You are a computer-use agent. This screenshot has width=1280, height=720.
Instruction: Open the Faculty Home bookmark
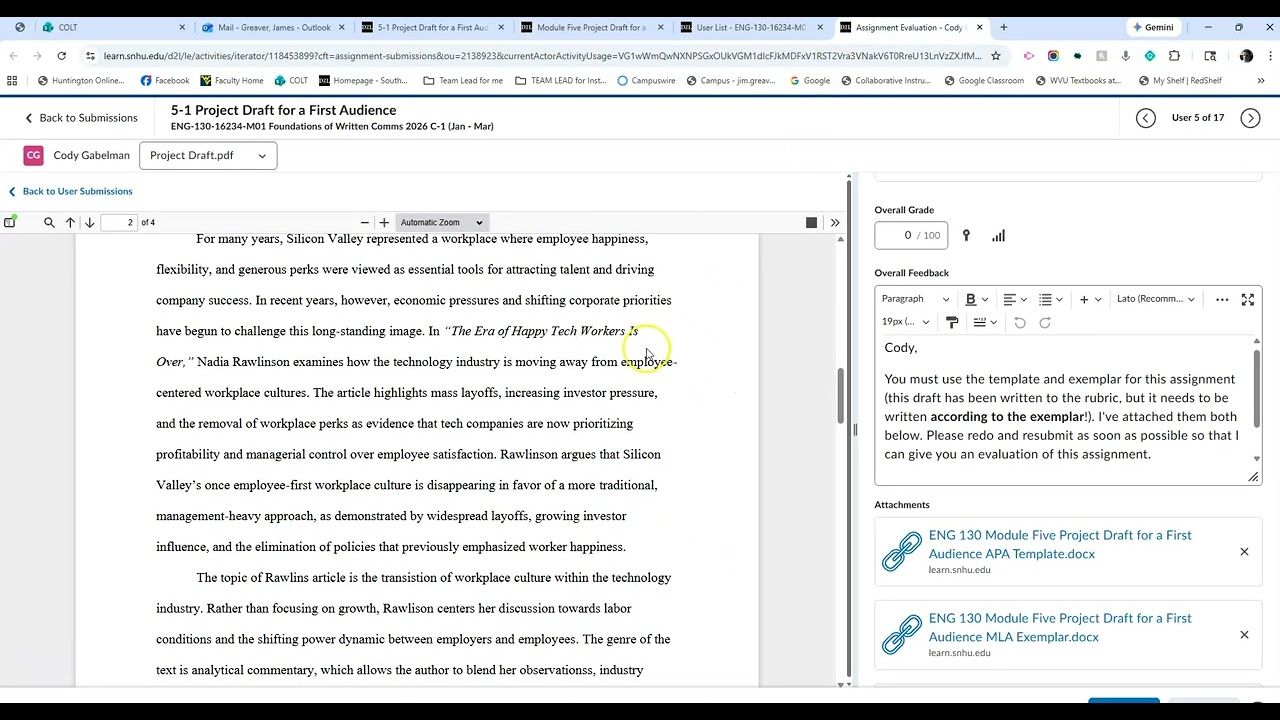click(231, 80)
